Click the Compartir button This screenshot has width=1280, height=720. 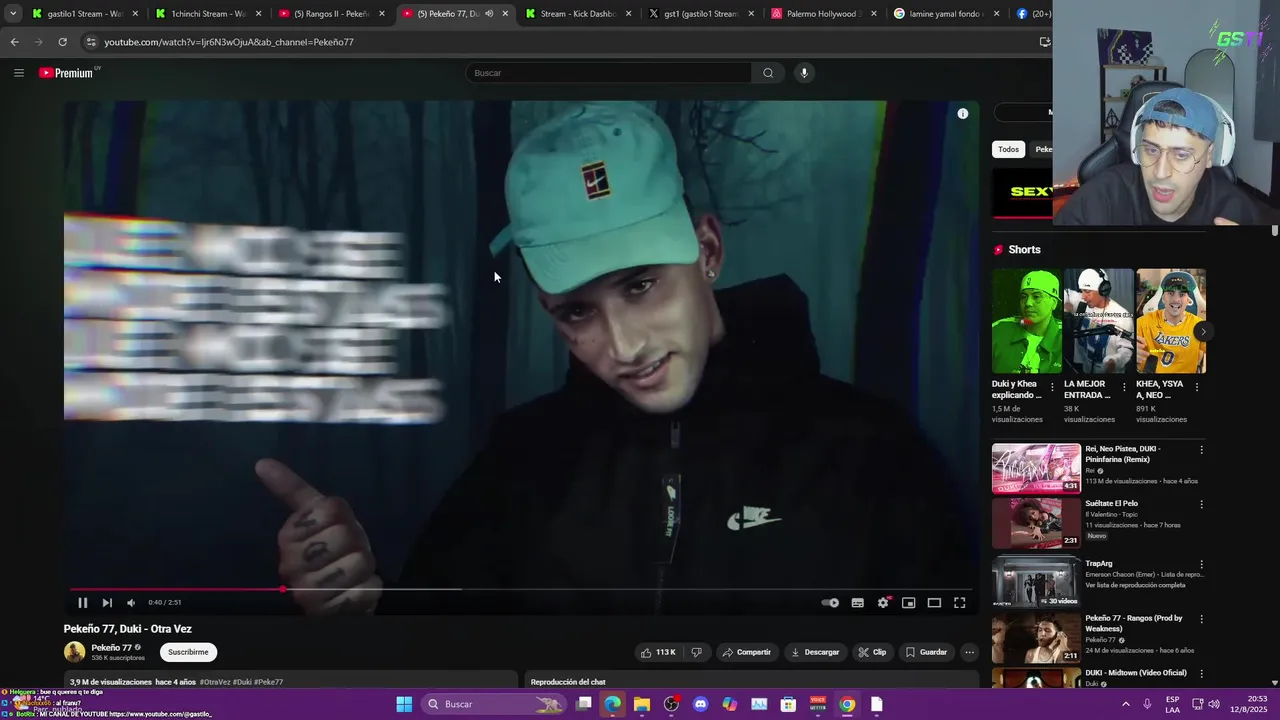(747, 652)
